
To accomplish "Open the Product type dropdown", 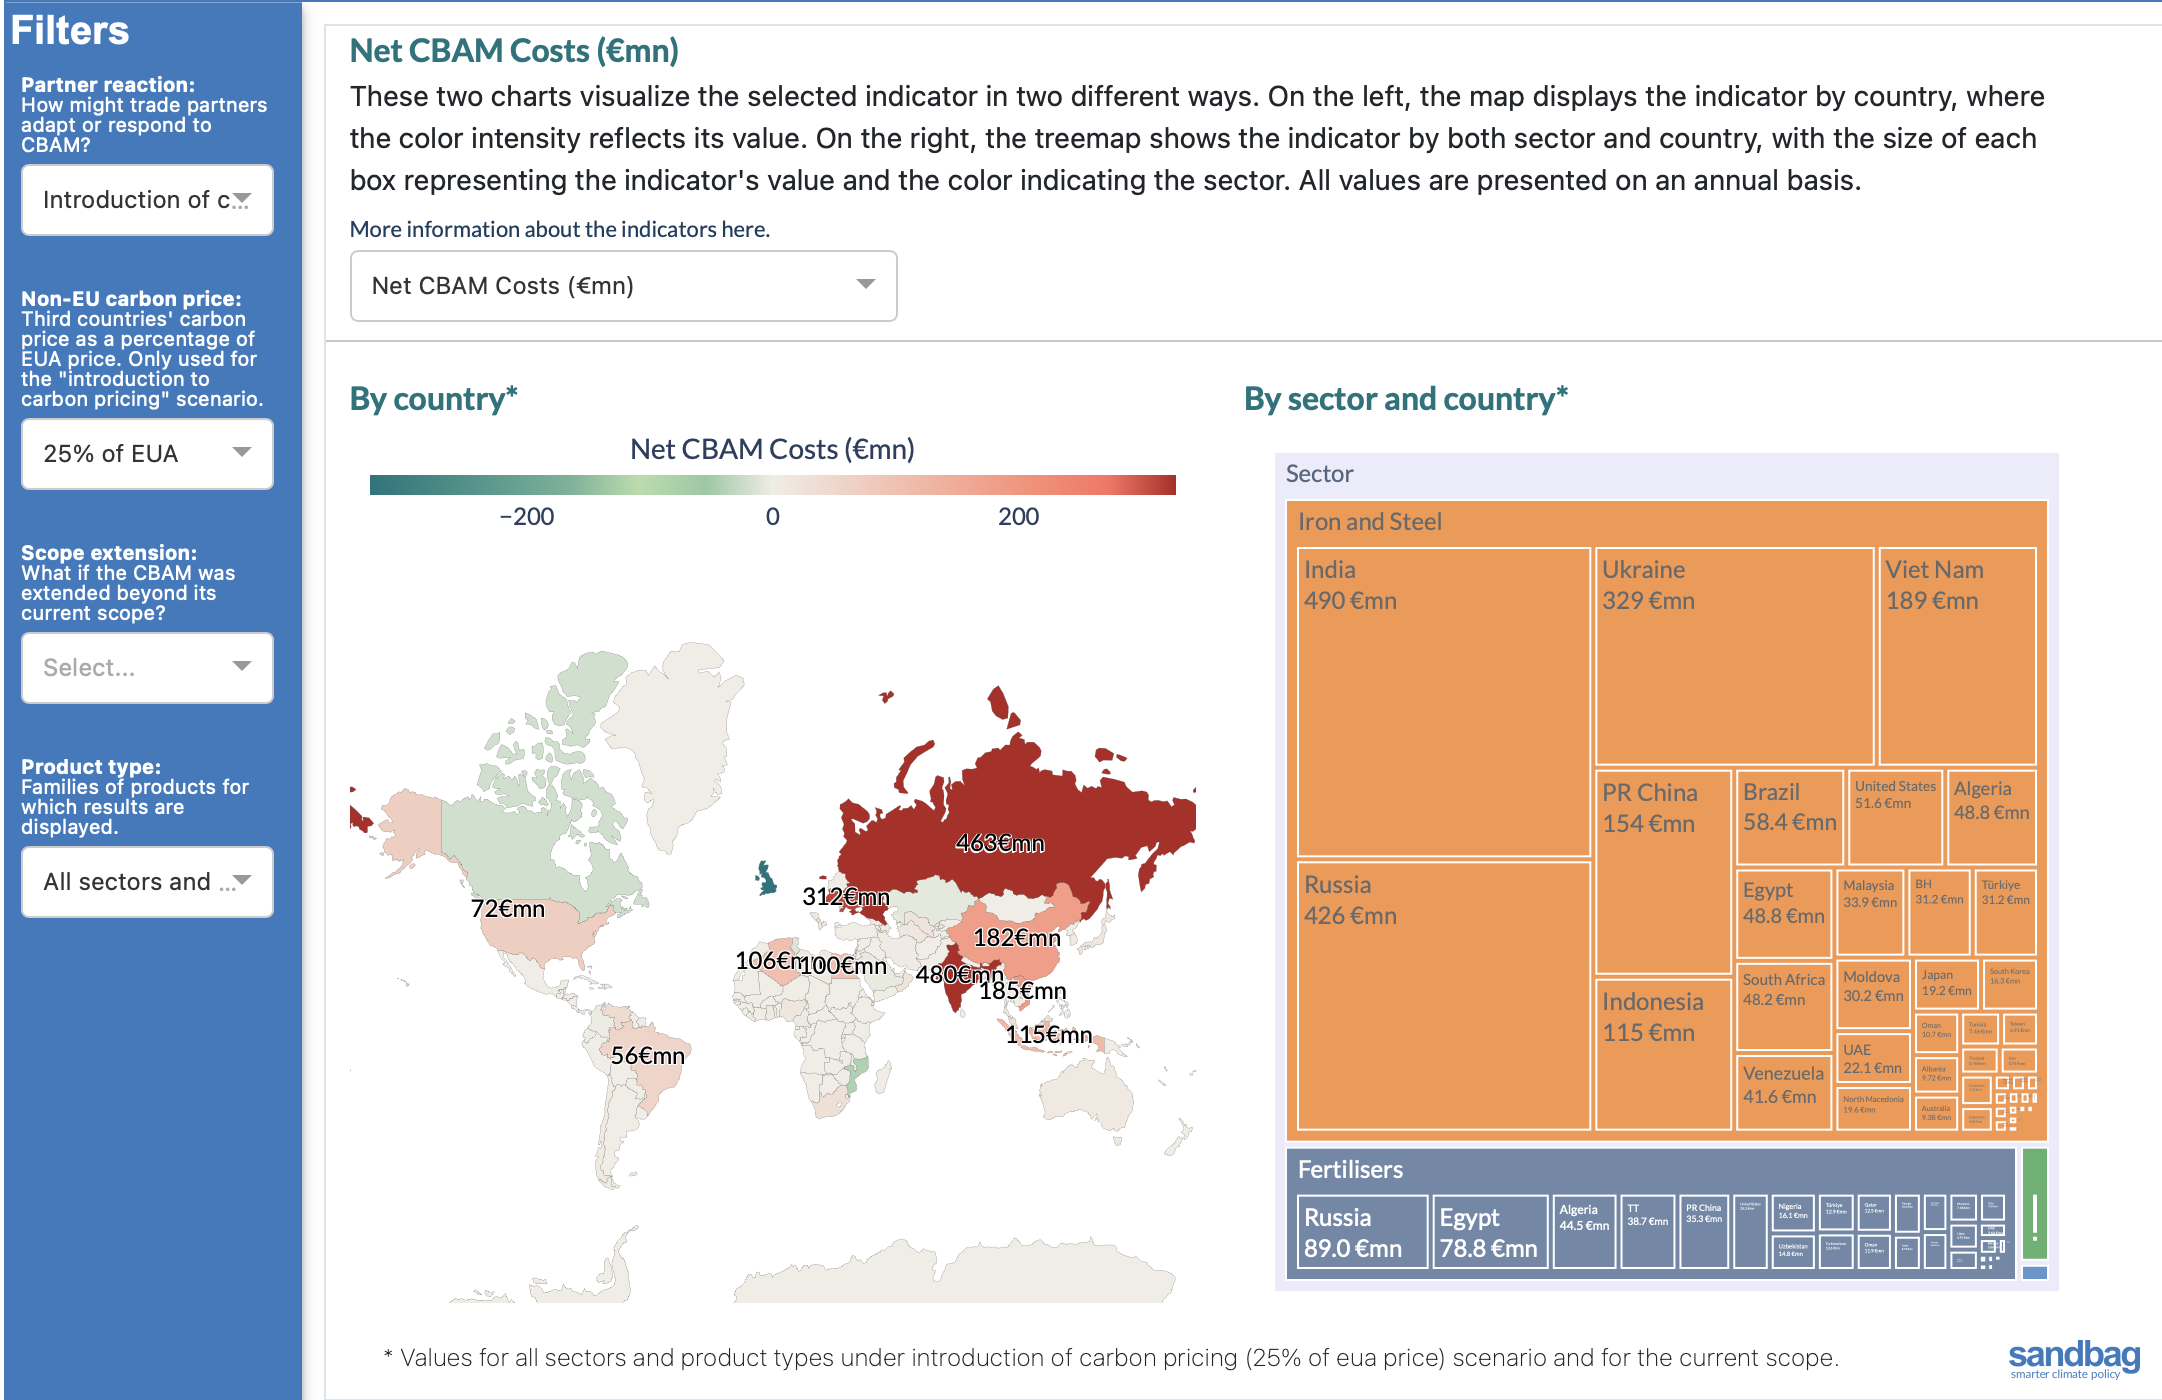I will click(x=147, y=882).
